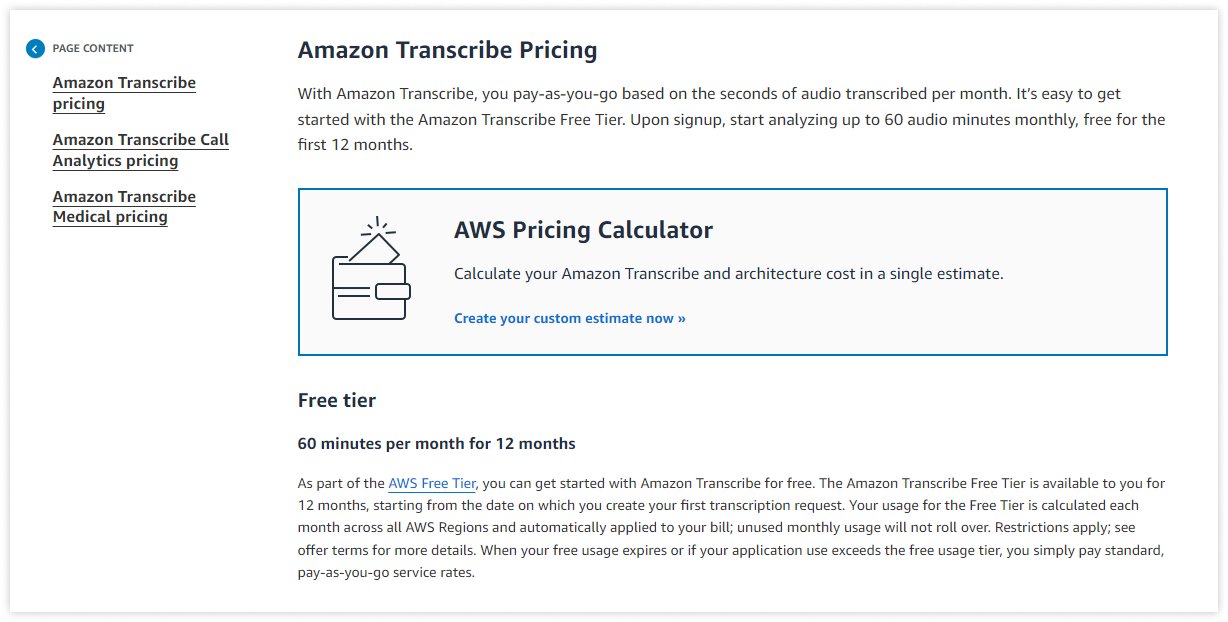Open the AWS Free Tier hyperlink

pos(431,483)
